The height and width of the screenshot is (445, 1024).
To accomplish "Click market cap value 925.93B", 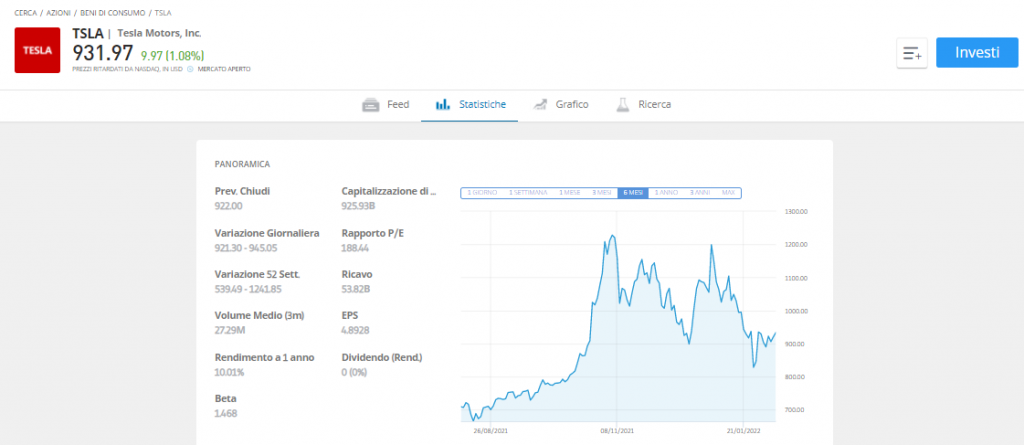I will point(359,206).
